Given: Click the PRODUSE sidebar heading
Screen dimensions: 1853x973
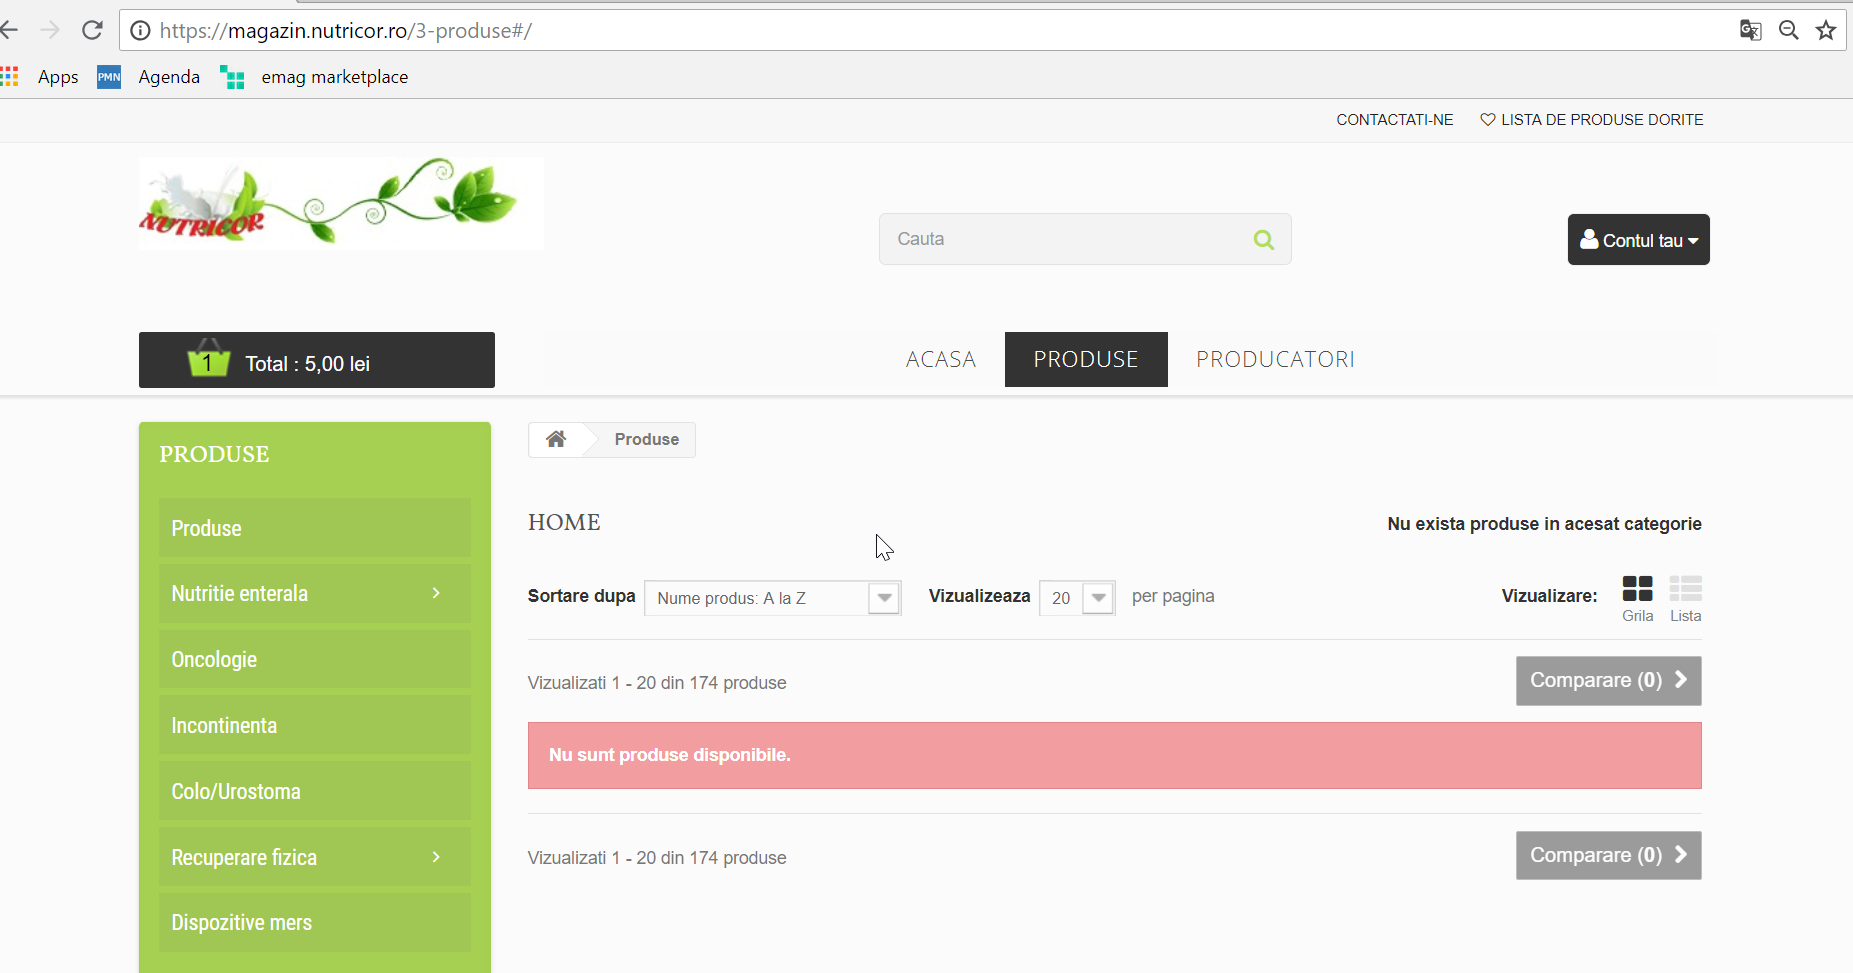Looking at the screenshot, I should [x=214, y=454].
